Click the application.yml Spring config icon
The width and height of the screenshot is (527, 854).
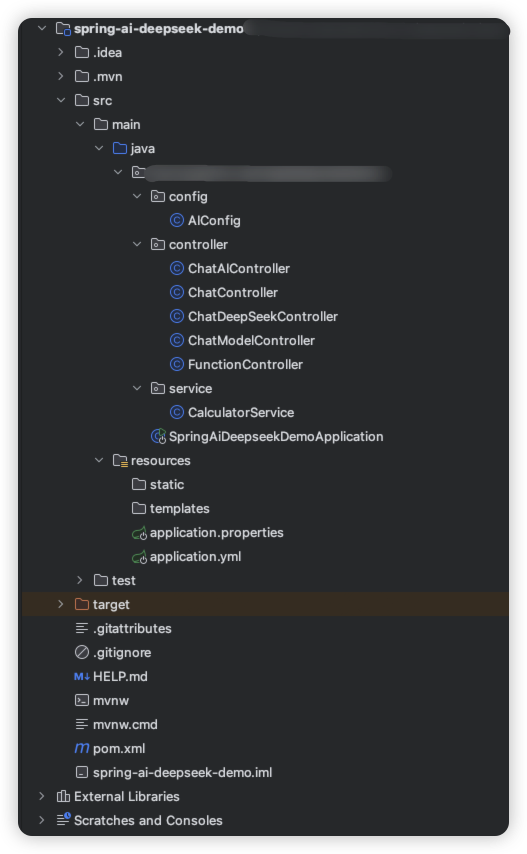click(139, 557)
